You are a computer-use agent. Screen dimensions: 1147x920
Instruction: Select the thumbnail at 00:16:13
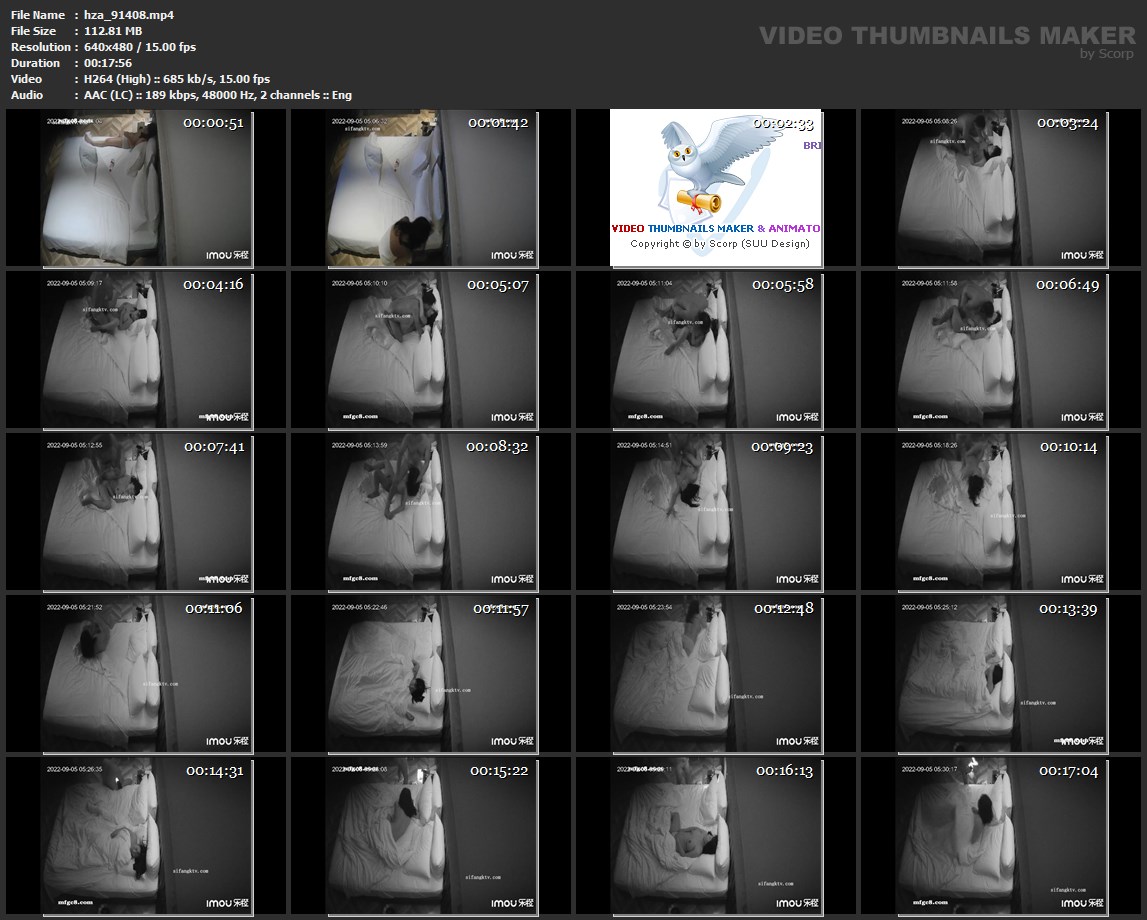[716, 837]
